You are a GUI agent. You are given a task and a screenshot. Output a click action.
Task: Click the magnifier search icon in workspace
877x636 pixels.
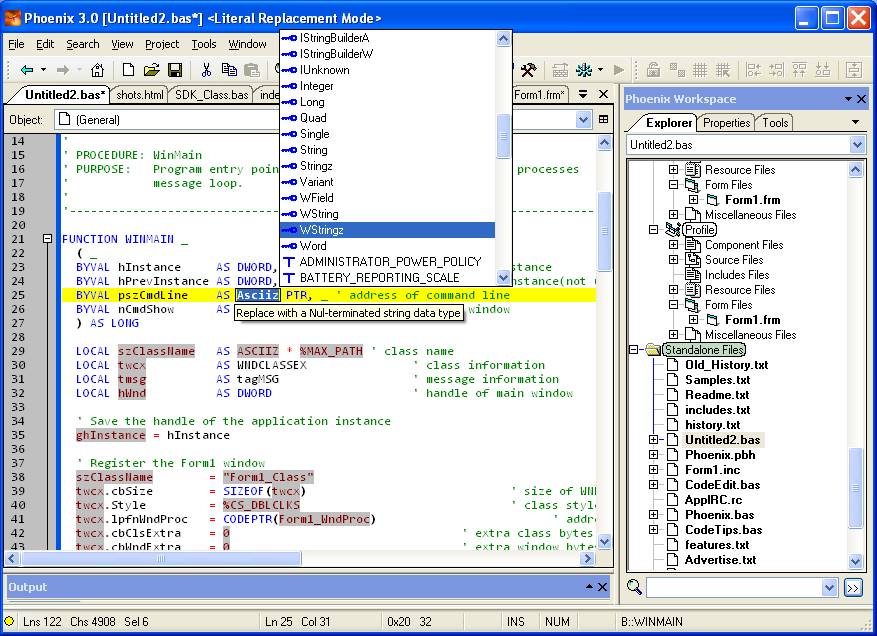[634, 587]
